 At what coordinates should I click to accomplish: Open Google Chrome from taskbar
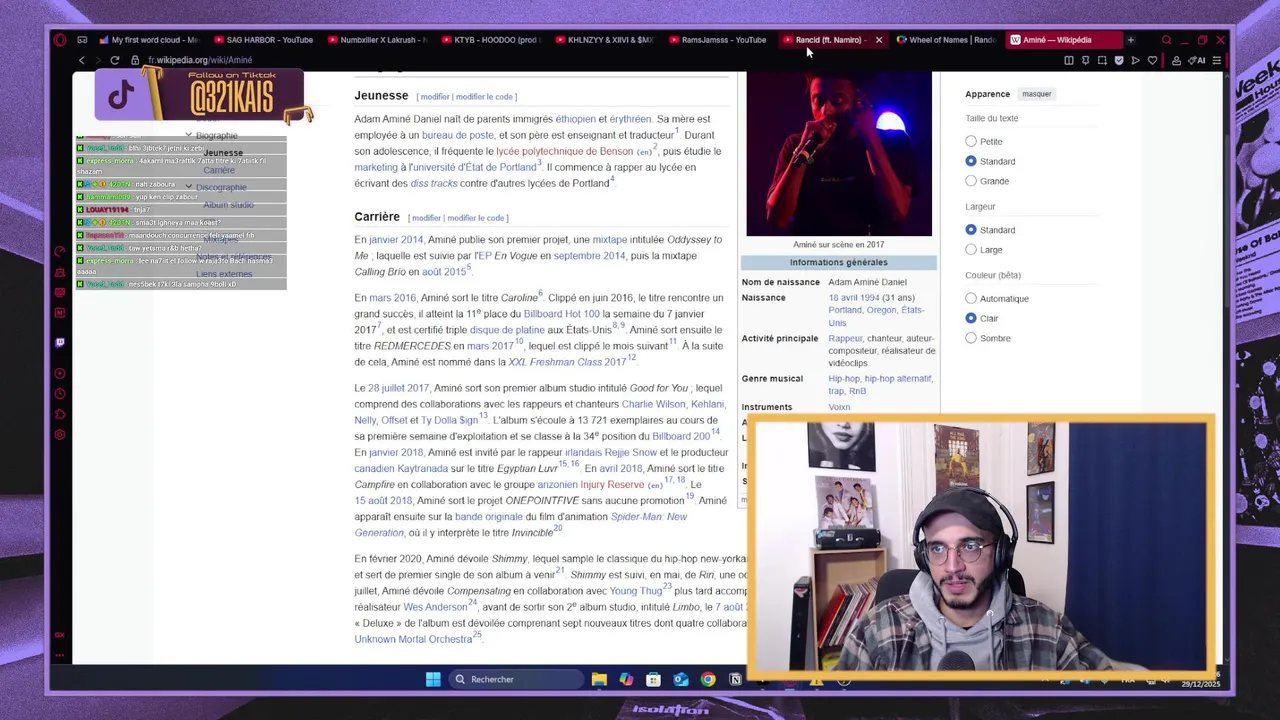tap(708, 679)
